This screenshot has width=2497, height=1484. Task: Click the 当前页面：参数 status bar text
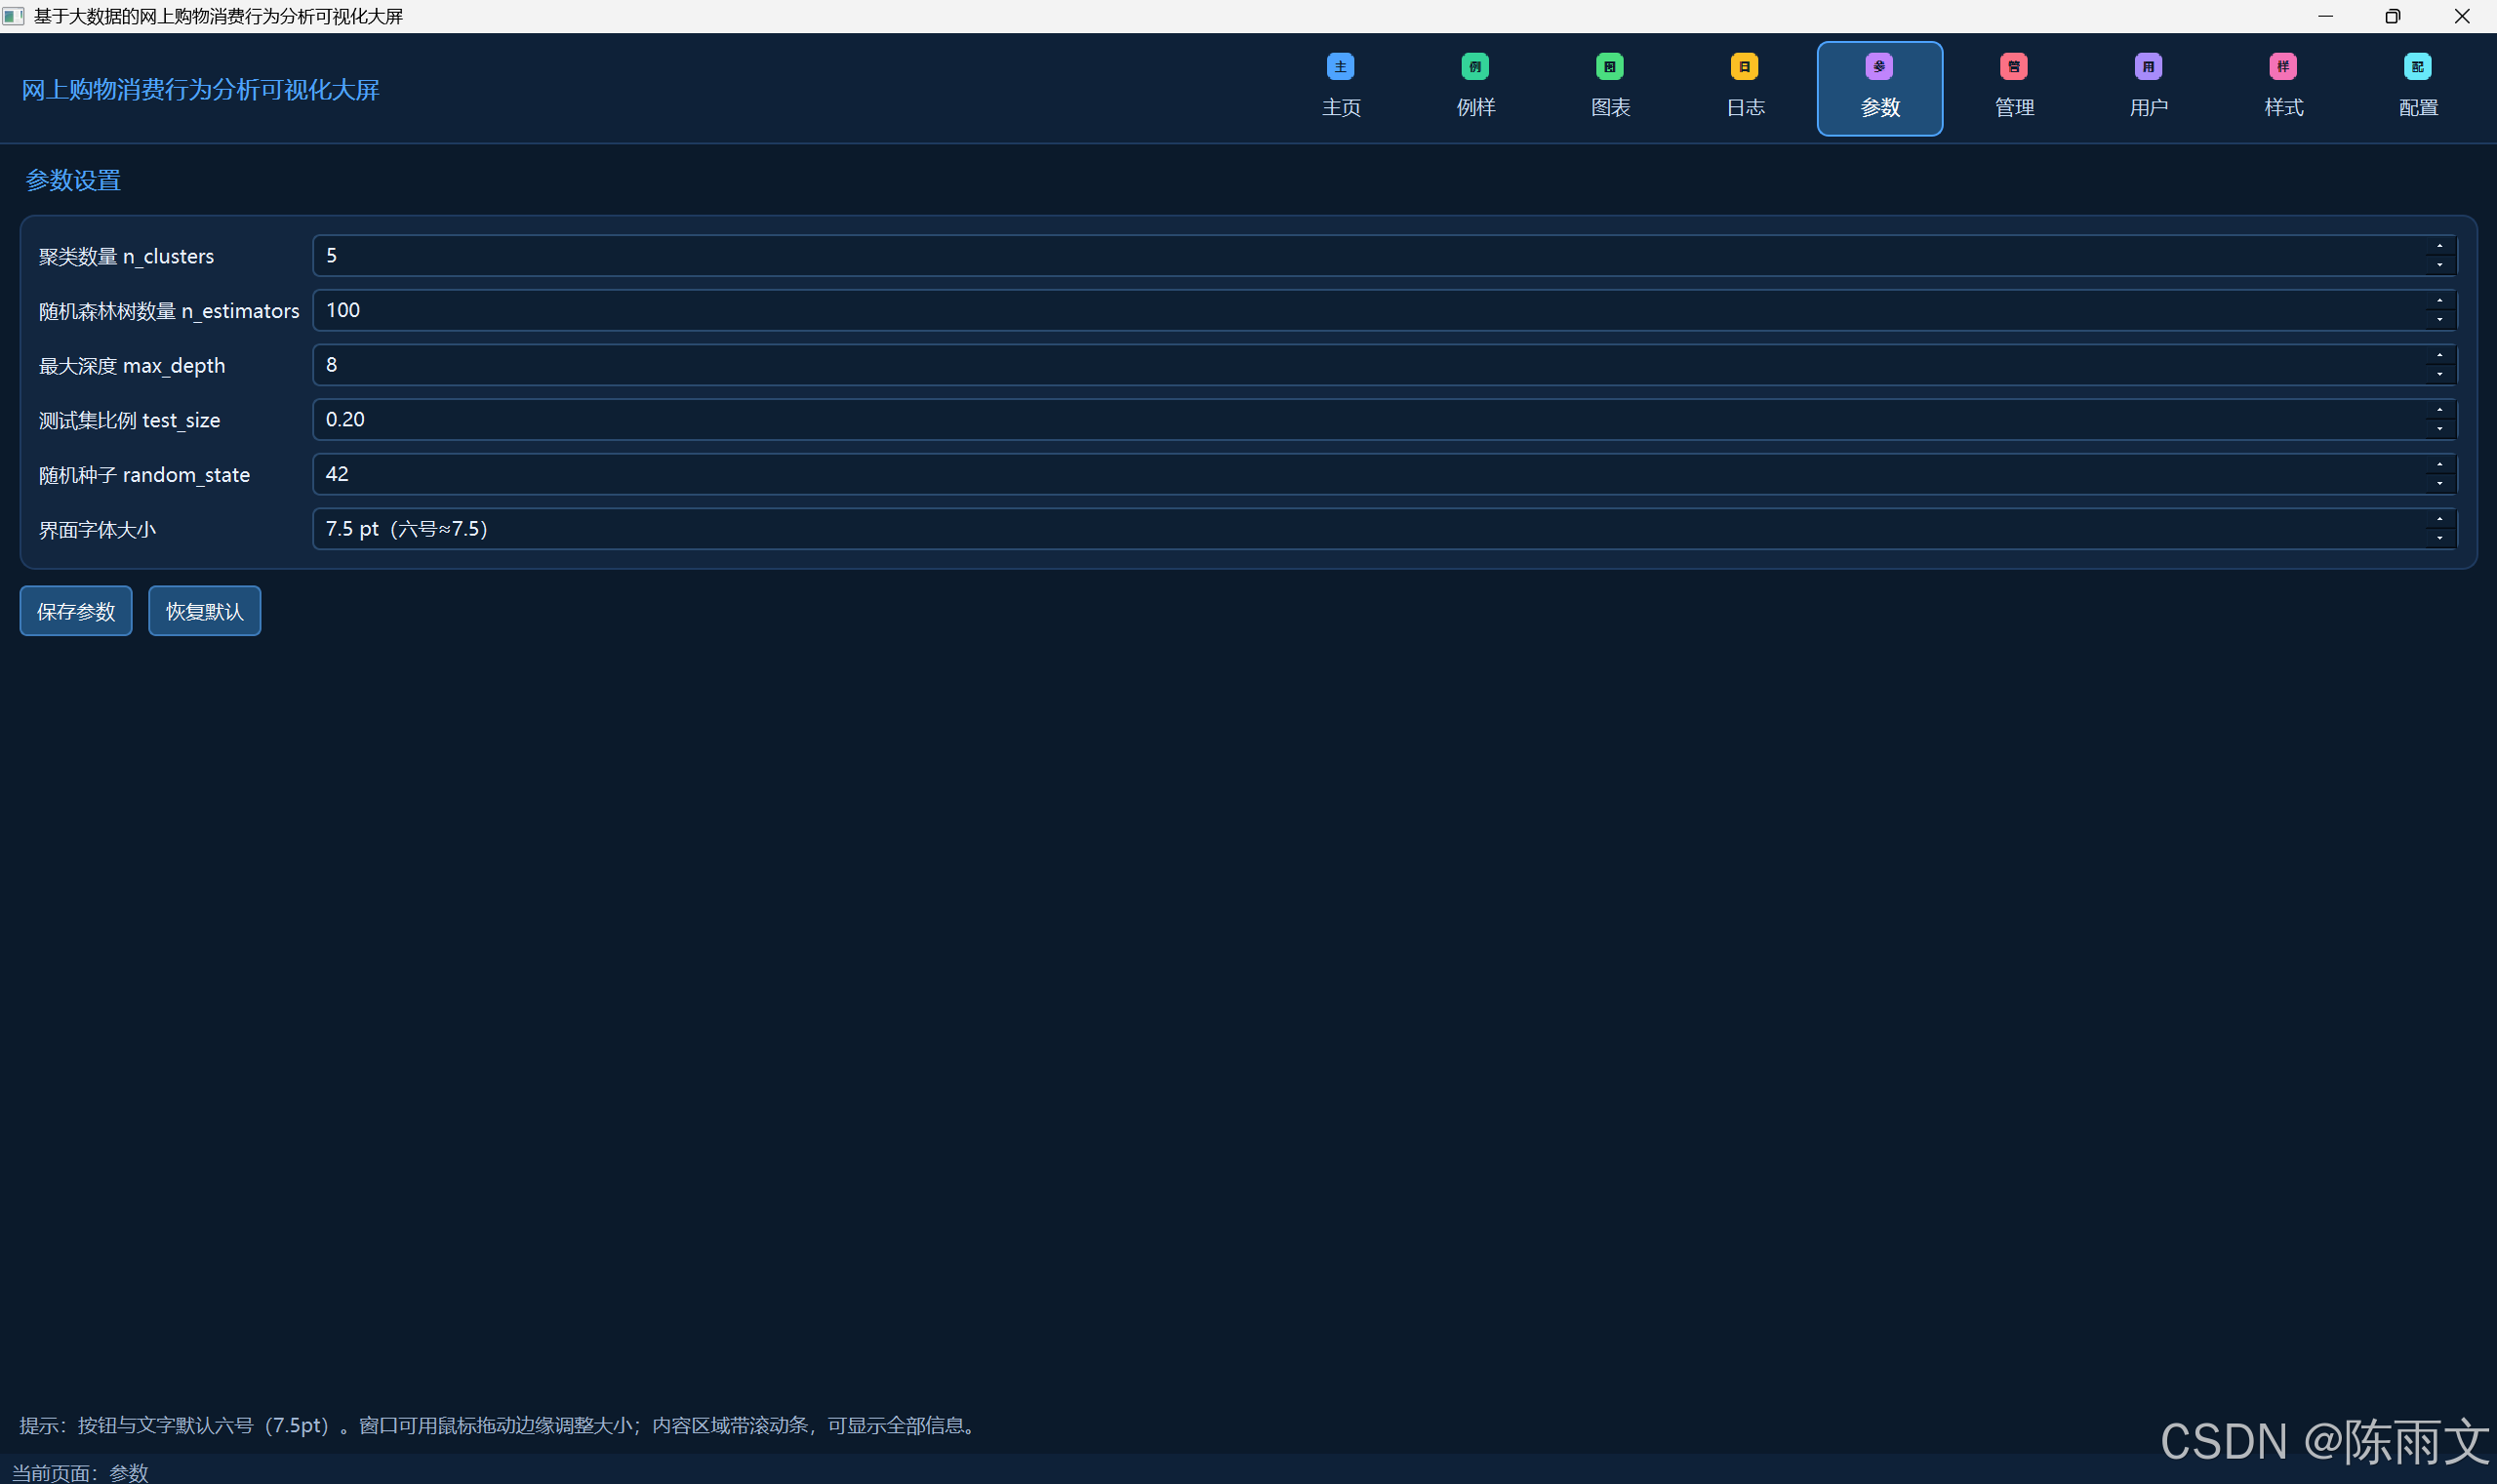[80, 1472]
